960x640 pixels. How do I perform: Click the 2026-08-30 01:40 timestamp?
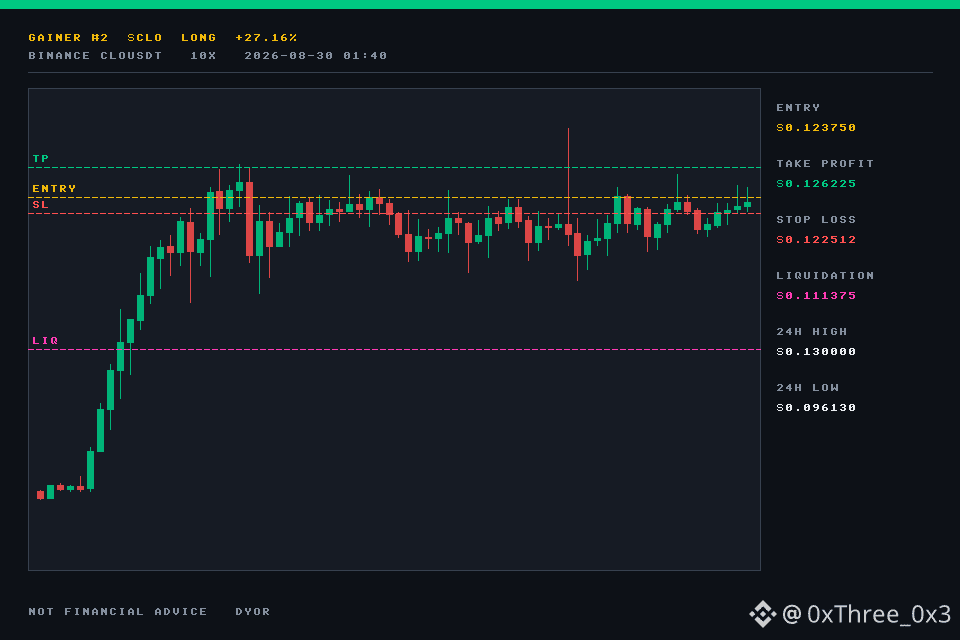pos(315,56)
